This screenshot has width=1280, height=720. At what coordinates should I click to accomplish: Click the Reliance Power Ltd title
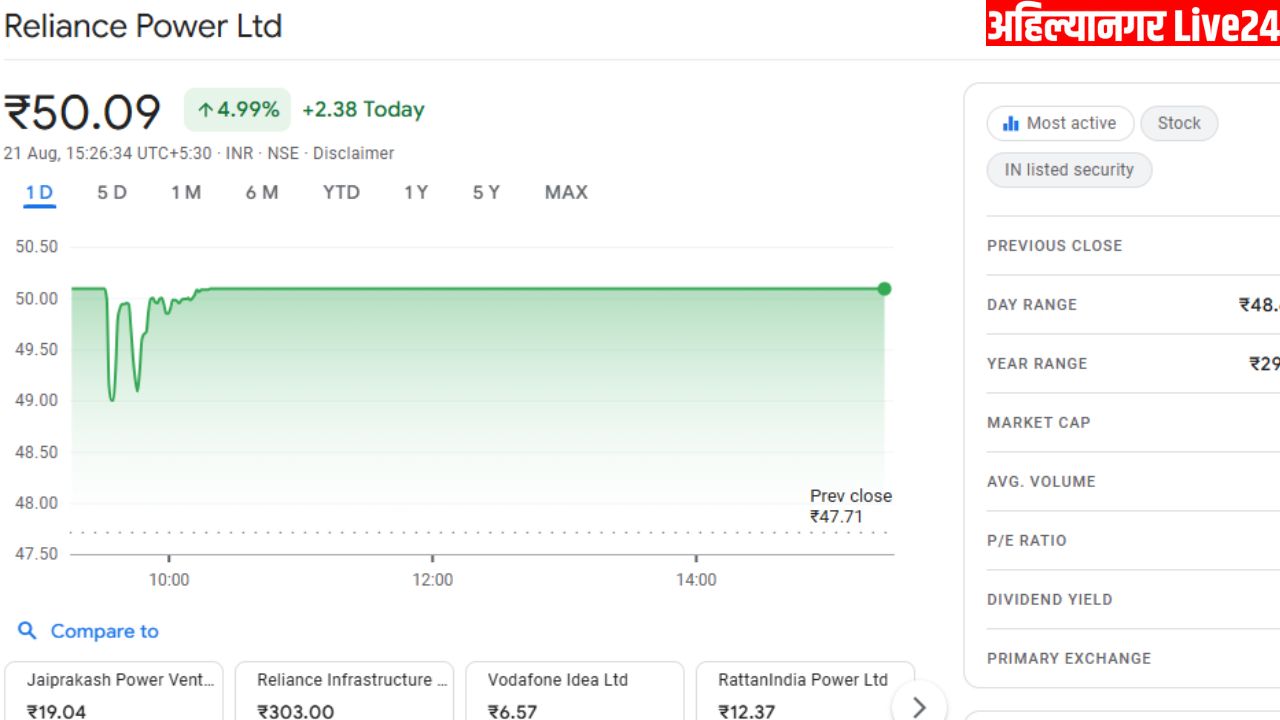tap(143, 26)
